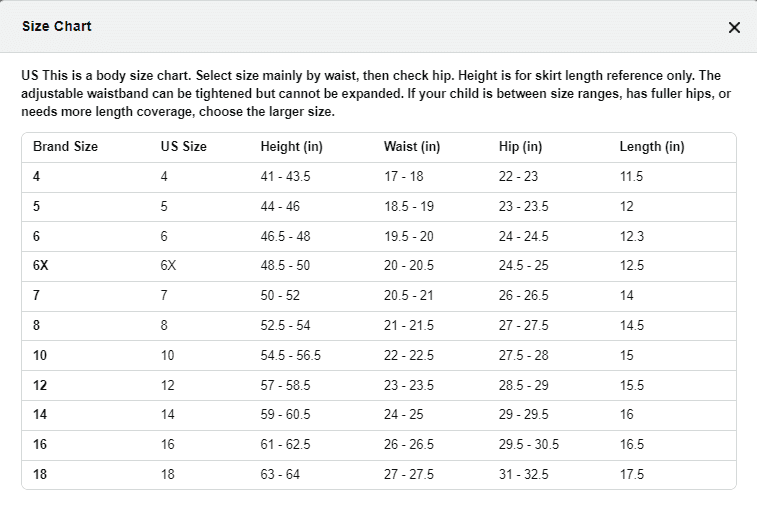757x527 pixels.
Task: Click the Hip (in) column header
Action: pos(520,147)
